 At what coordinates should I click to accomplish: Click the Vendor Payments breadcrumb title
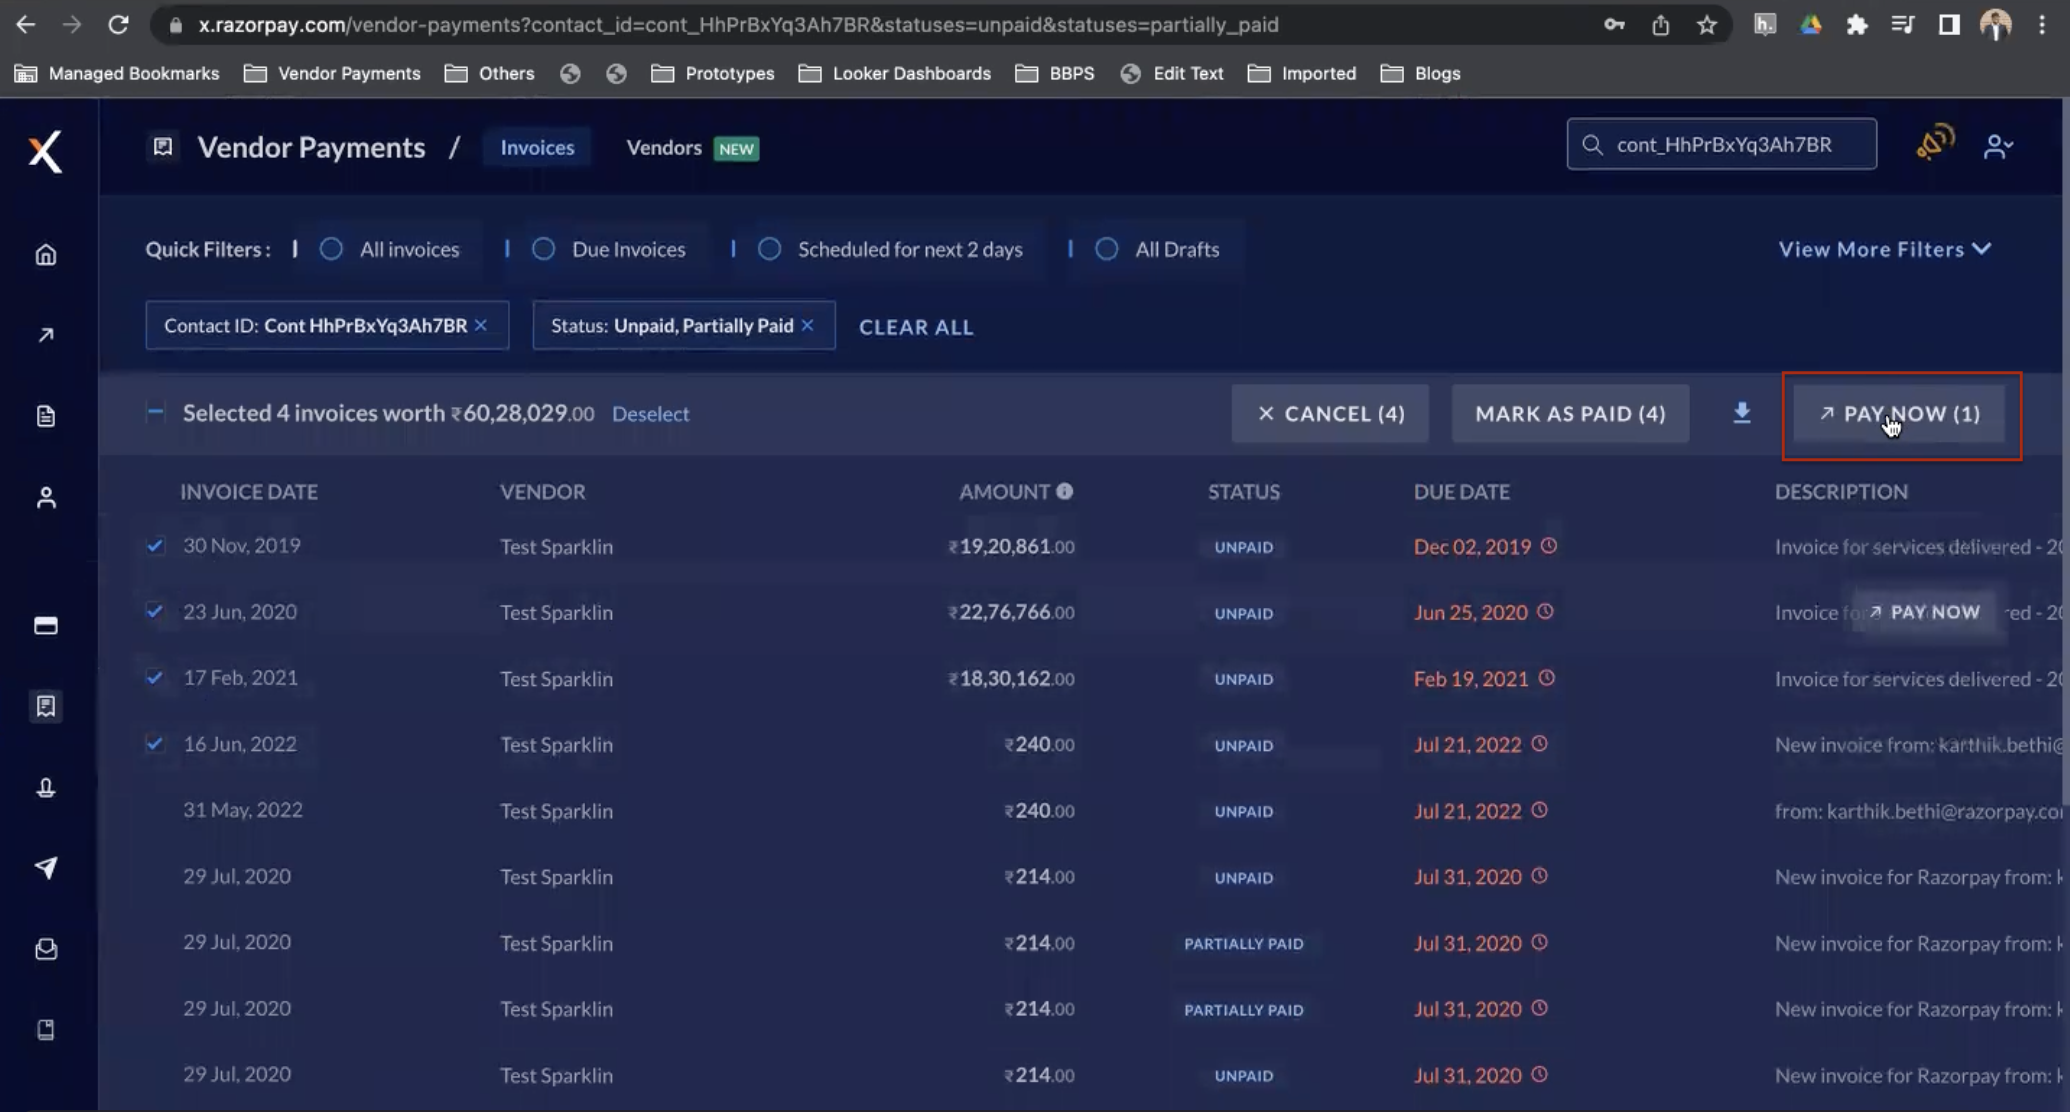click(311, 147)
